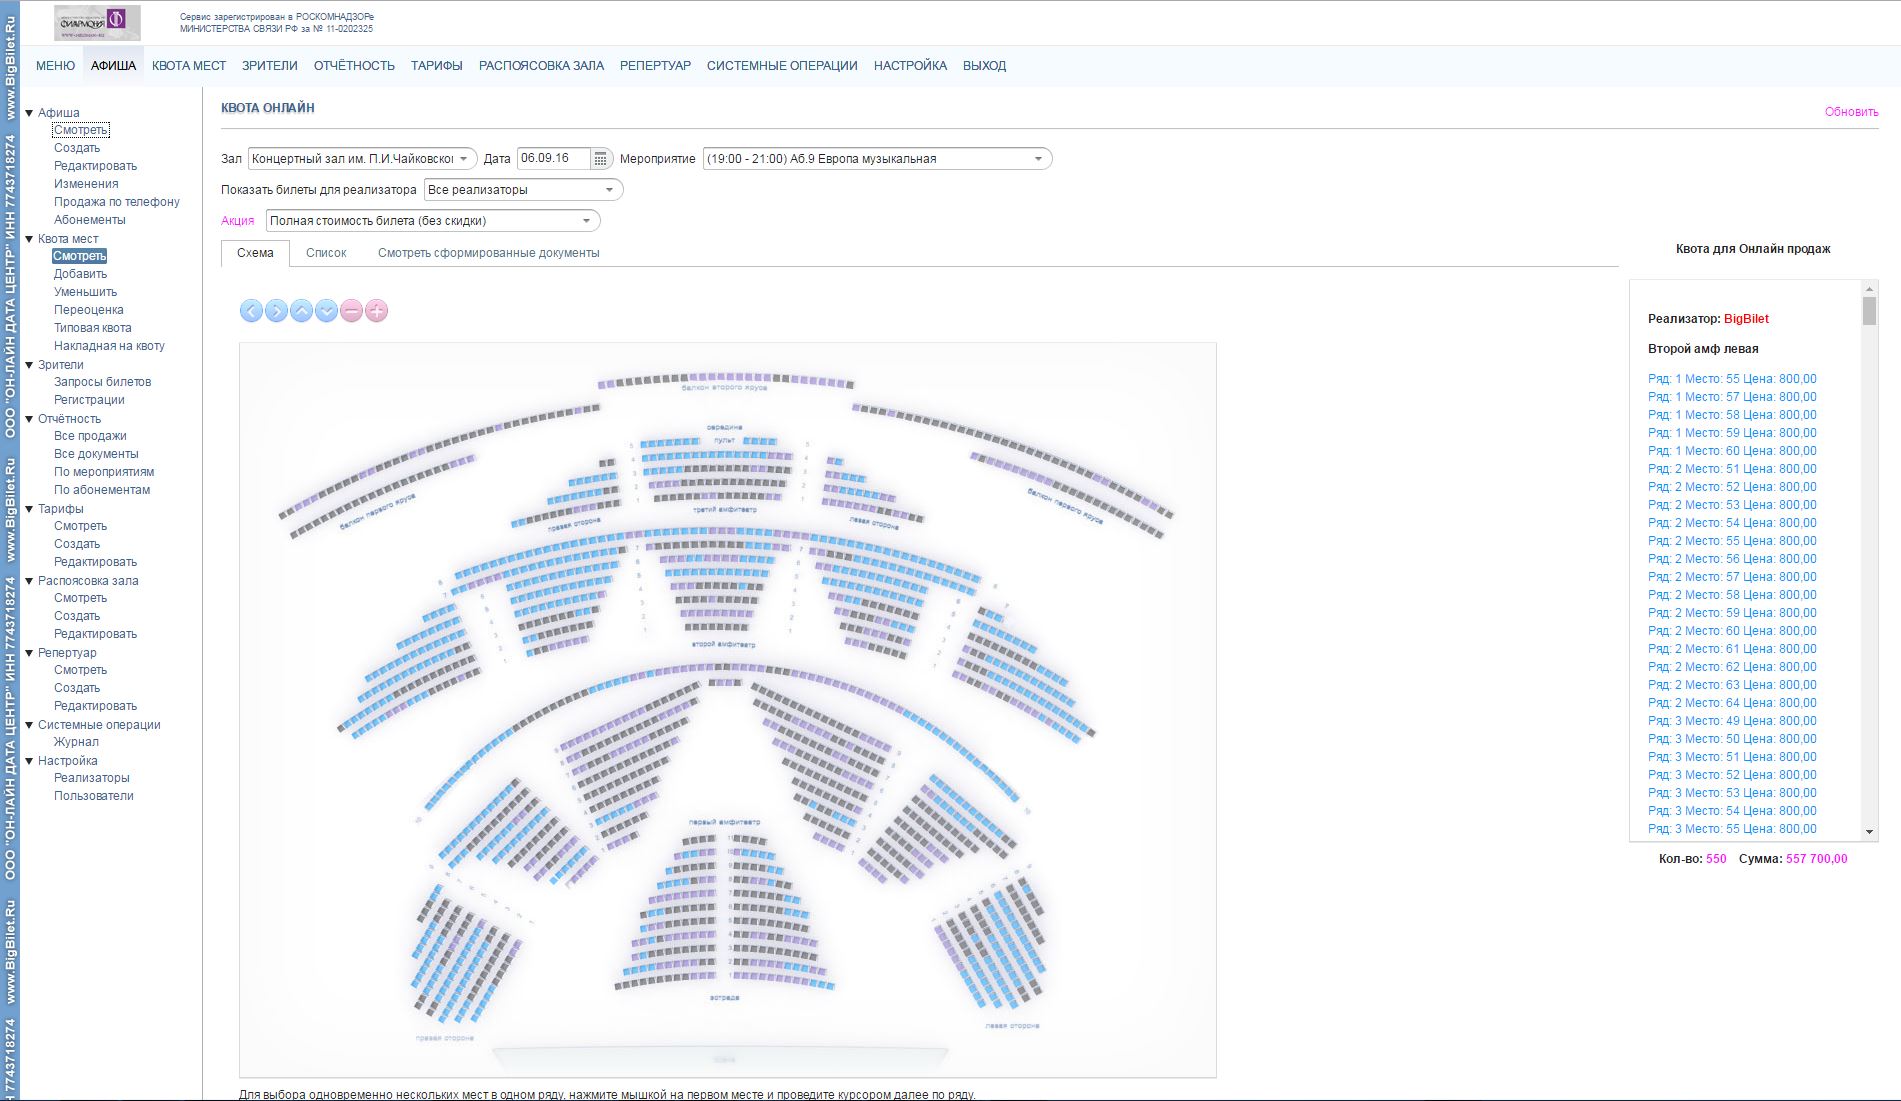Open the date calendar picker

click(600, 159)
